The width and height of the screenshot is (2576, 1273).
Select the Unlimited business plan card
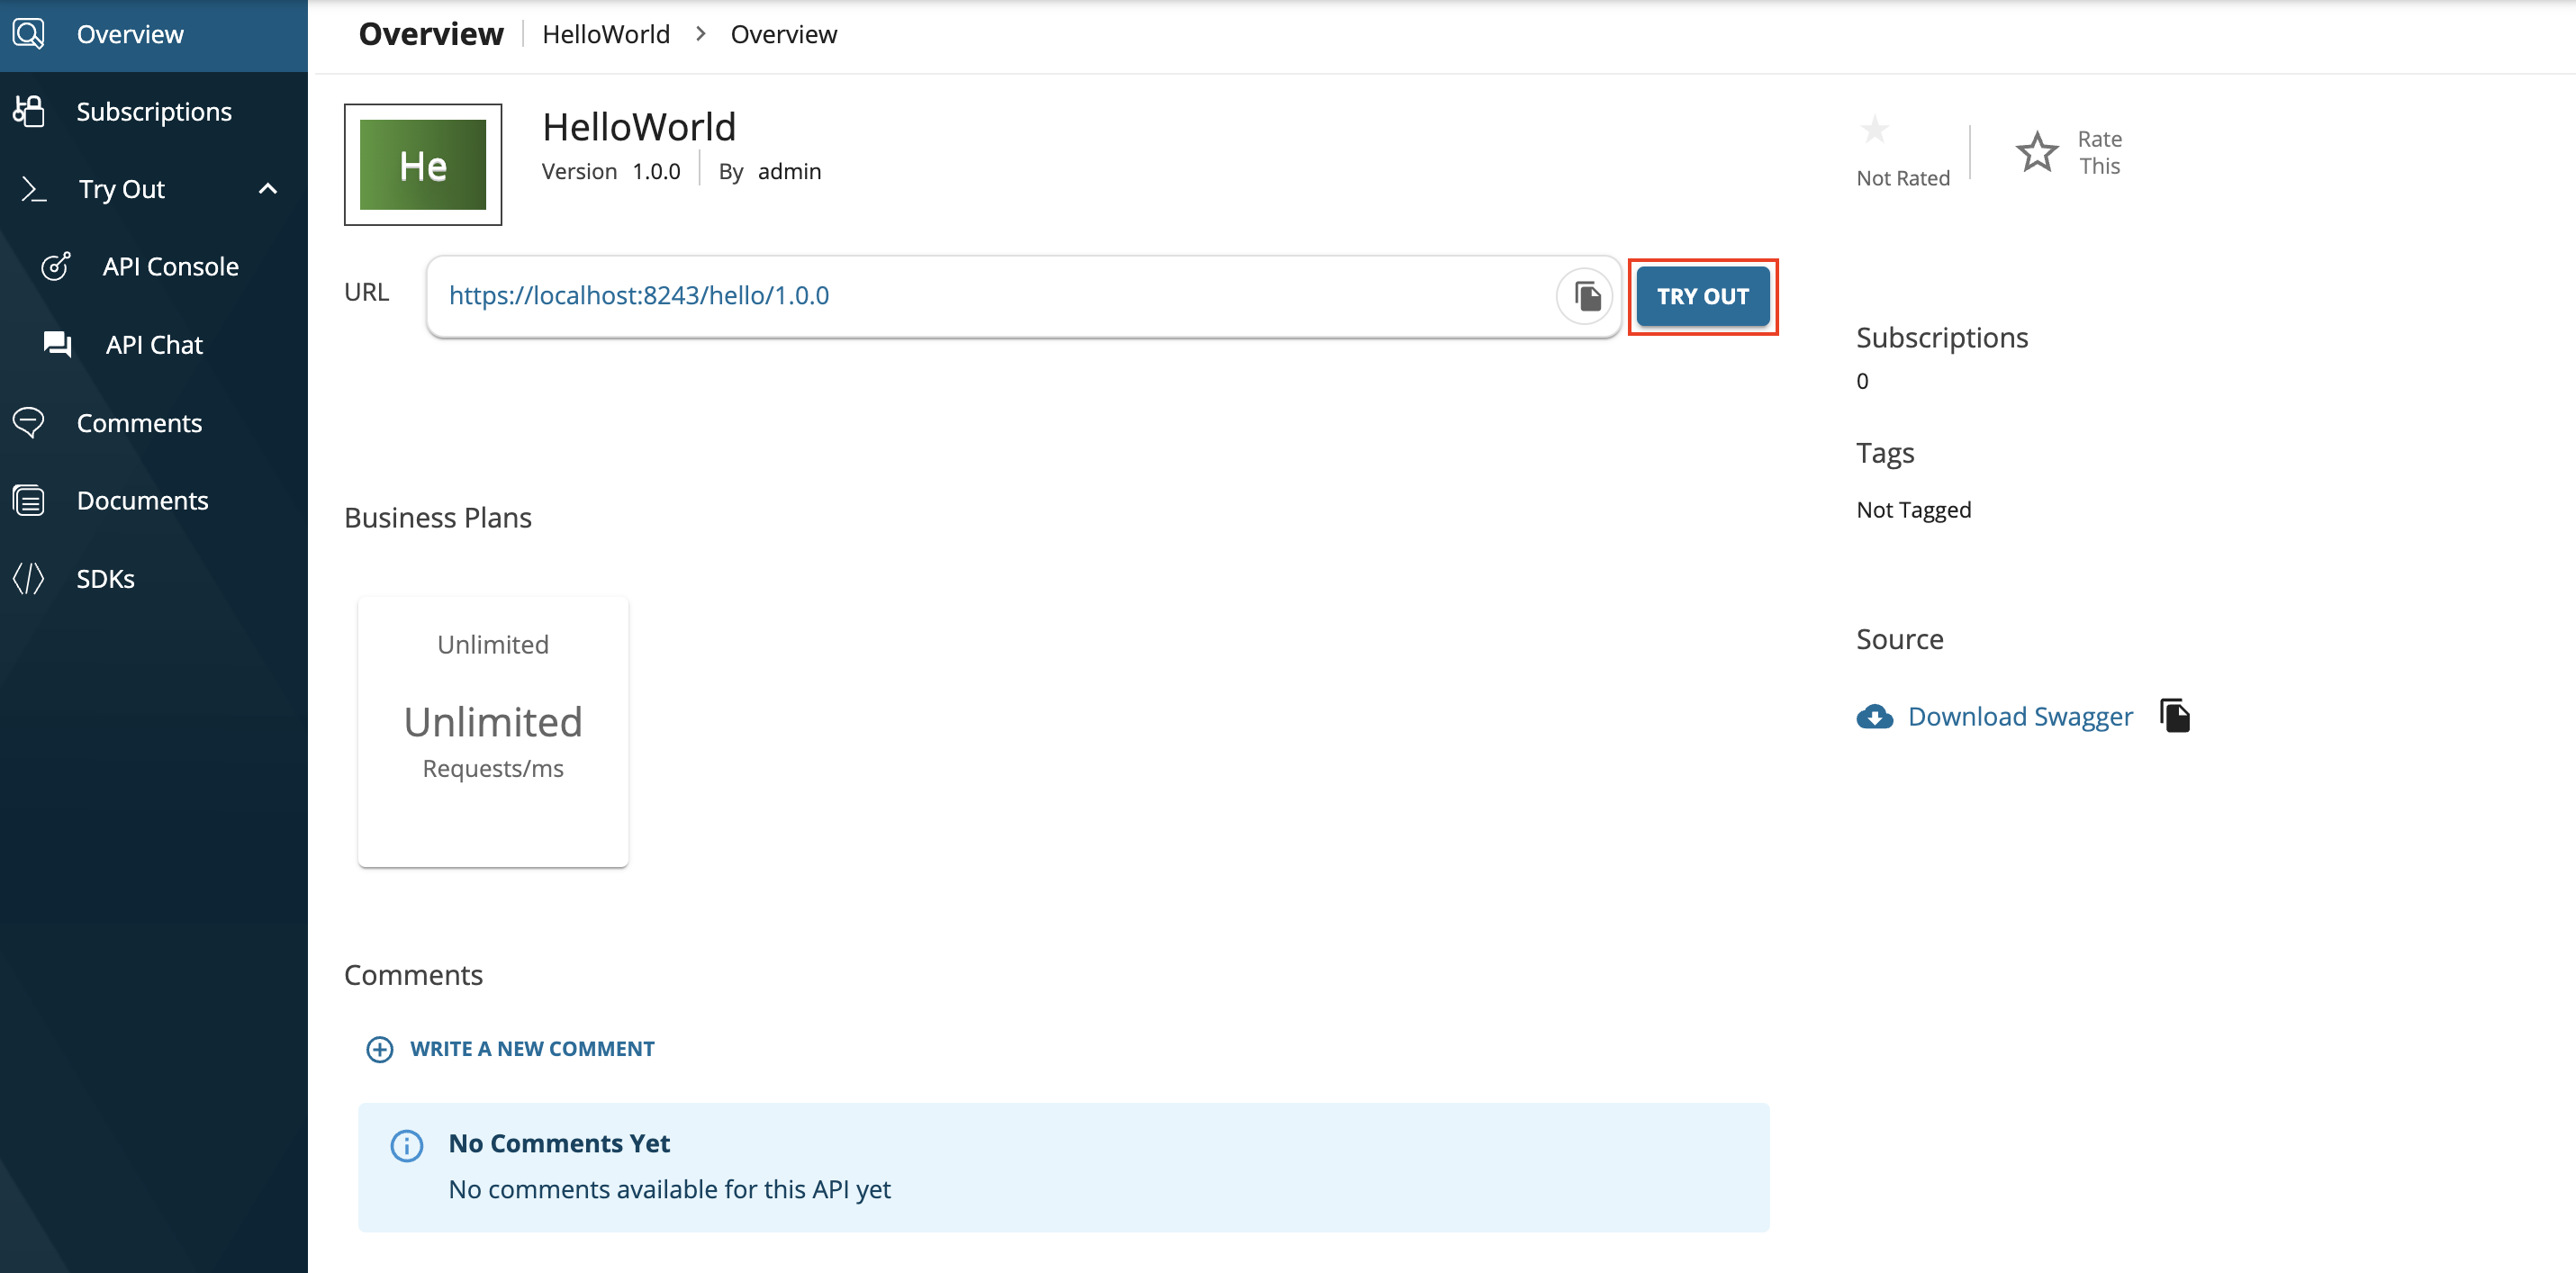(x=493, y=731)
